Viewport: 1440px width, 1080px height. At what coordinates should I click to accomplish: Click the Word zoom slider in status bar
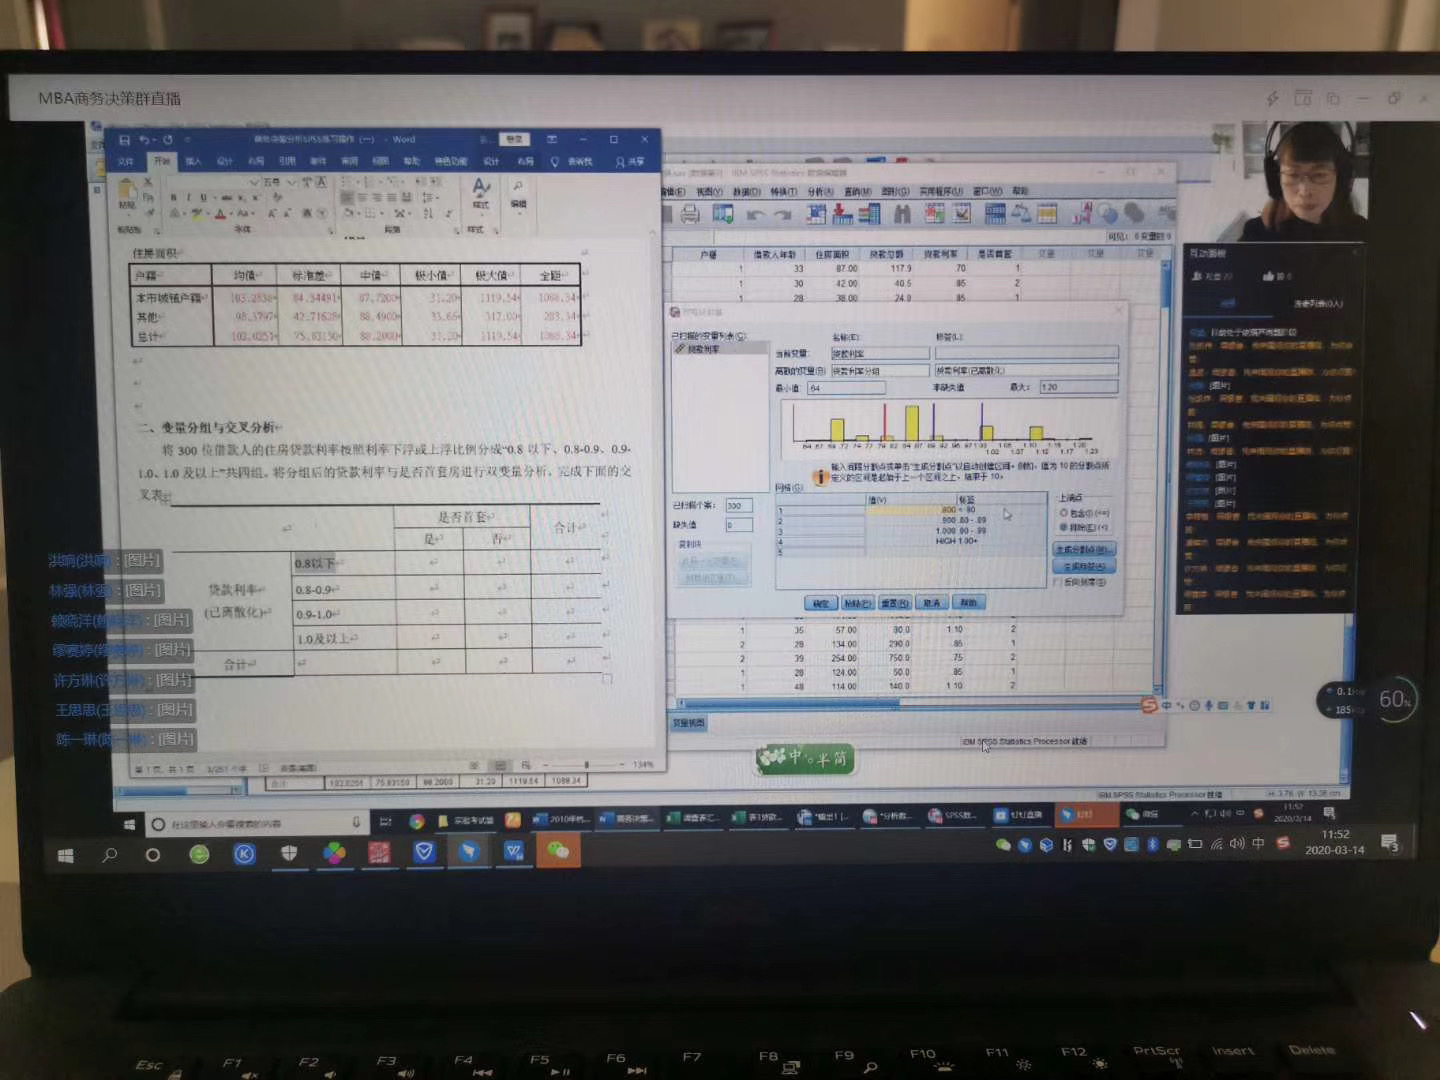pyautogui.click(x=587, y=765)
